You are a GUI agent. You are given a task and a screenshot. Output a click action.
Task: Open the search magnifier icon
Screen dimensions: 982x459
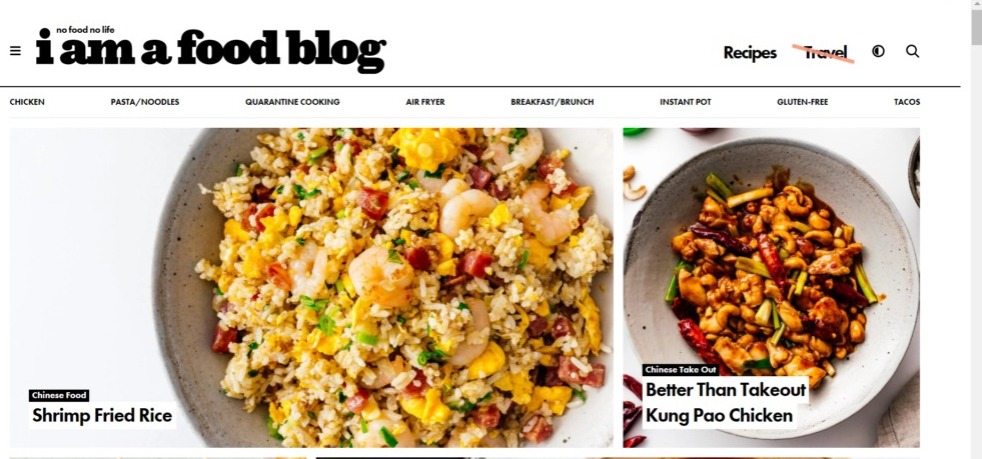tap(912, 51)
